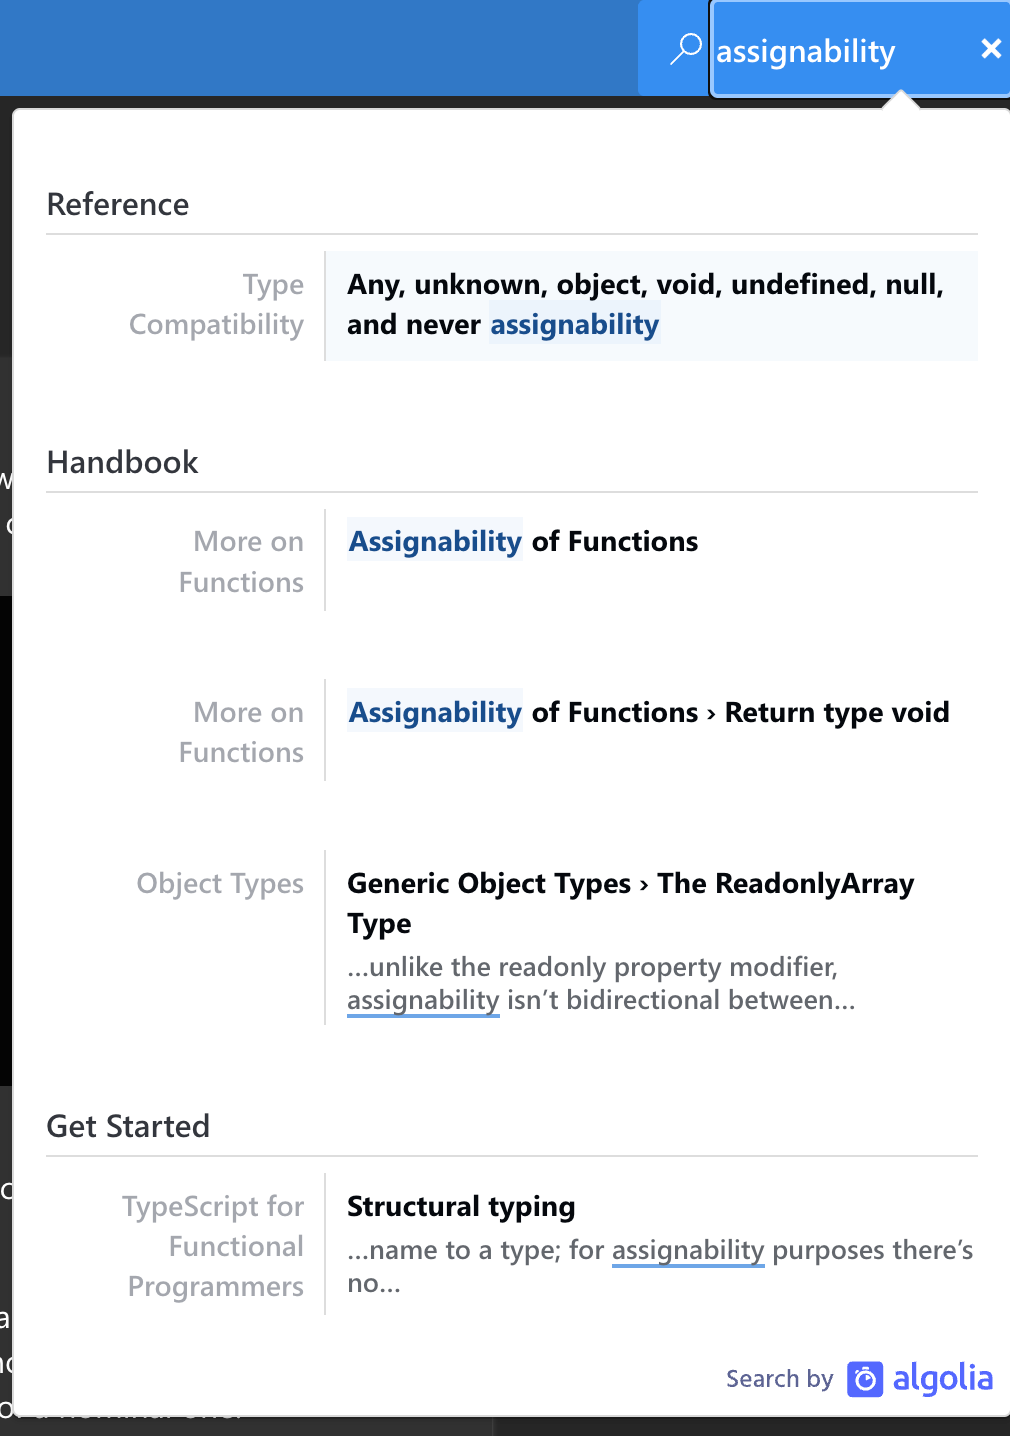Click the magnifying glass search icon

[685, 49]
